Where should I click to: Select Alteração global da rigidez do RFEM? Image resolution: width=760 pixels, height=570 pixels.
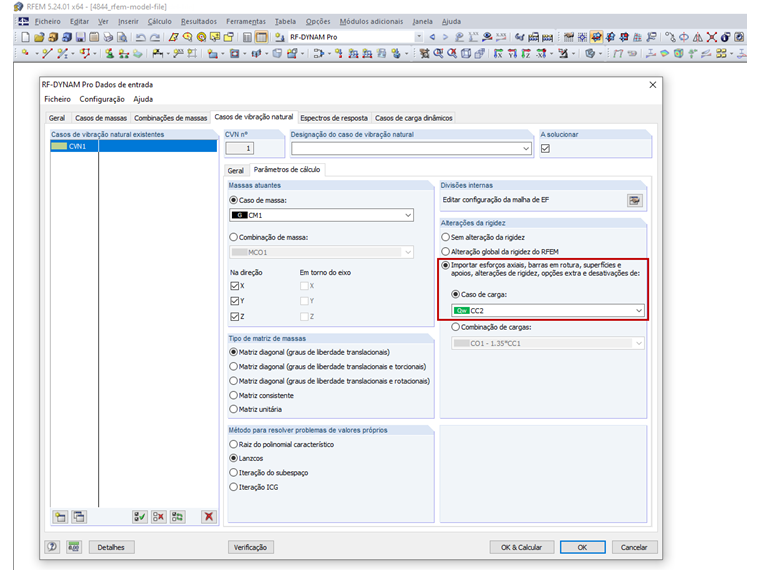coord(445,252)
